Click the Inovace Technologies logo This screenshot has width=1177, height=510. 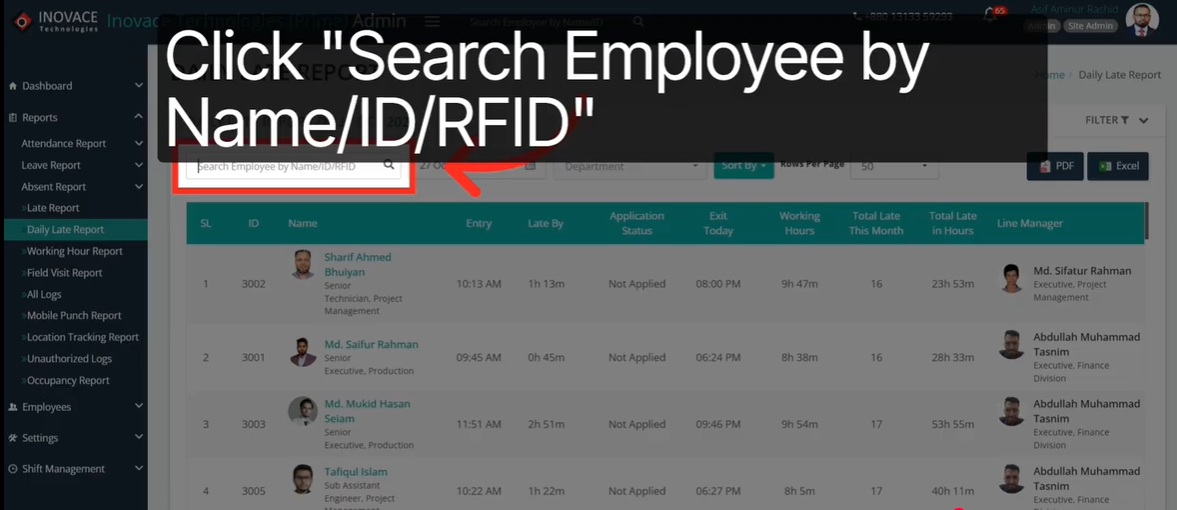pos(55,21)
